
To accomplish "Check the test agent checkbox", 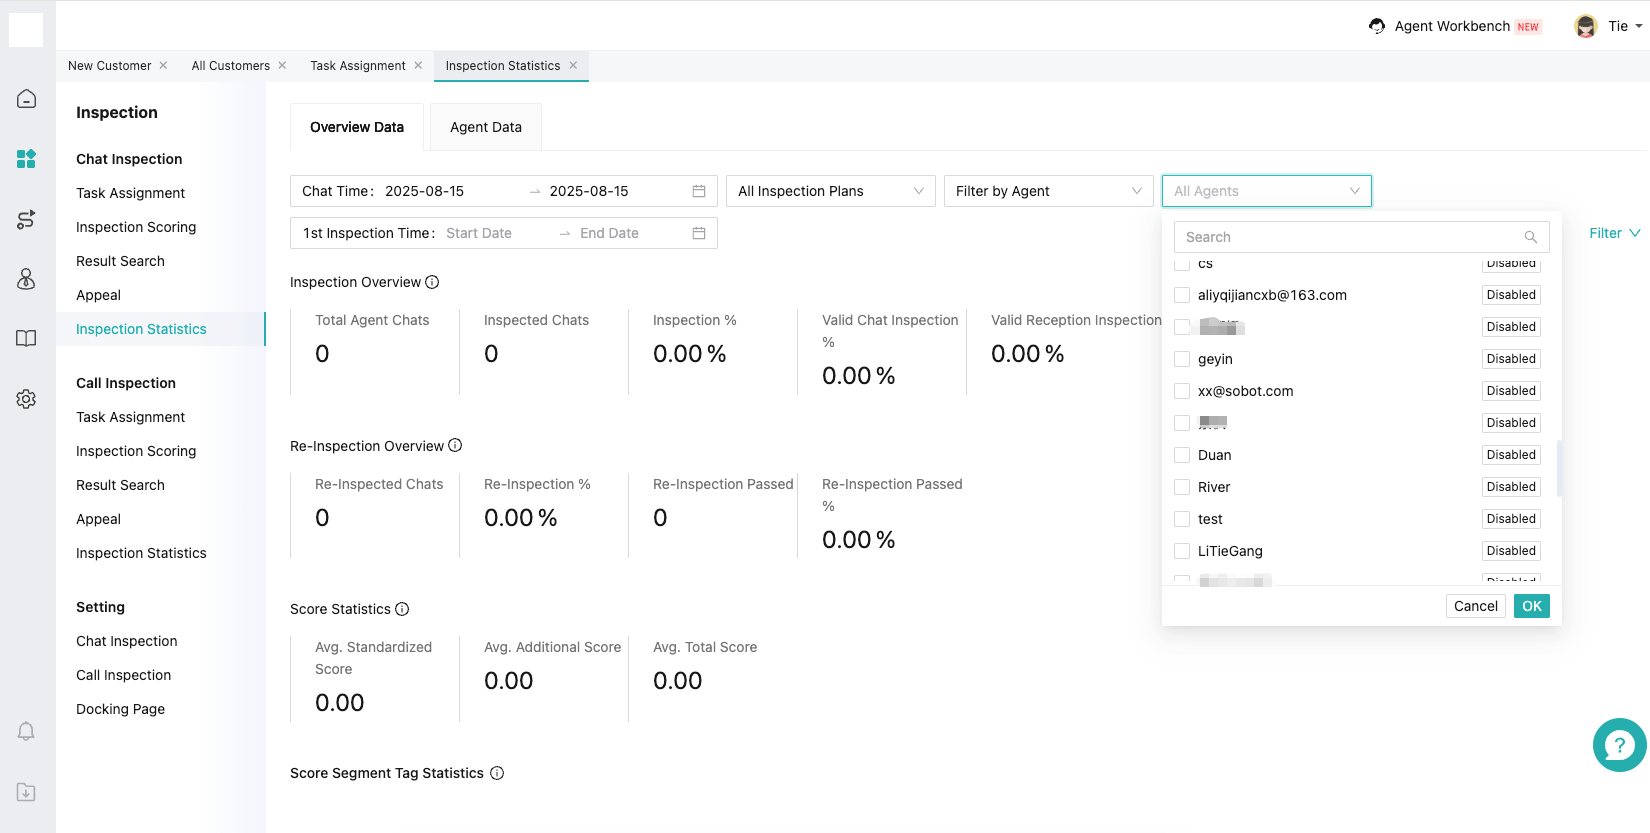I will [x=1182, y=519].
